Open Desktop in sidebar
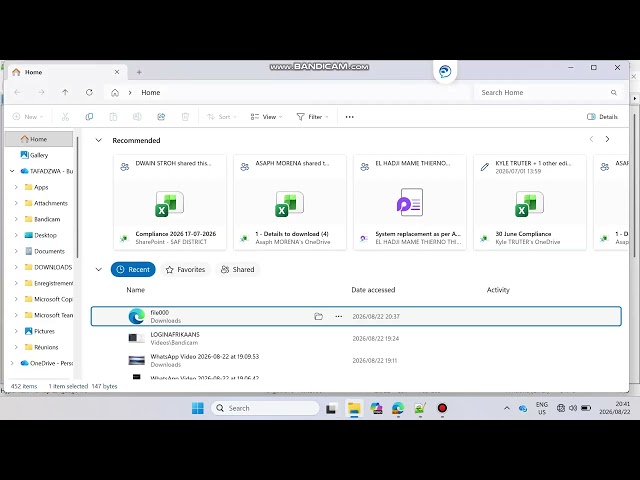The image size is (640, 480). (45, 236)
